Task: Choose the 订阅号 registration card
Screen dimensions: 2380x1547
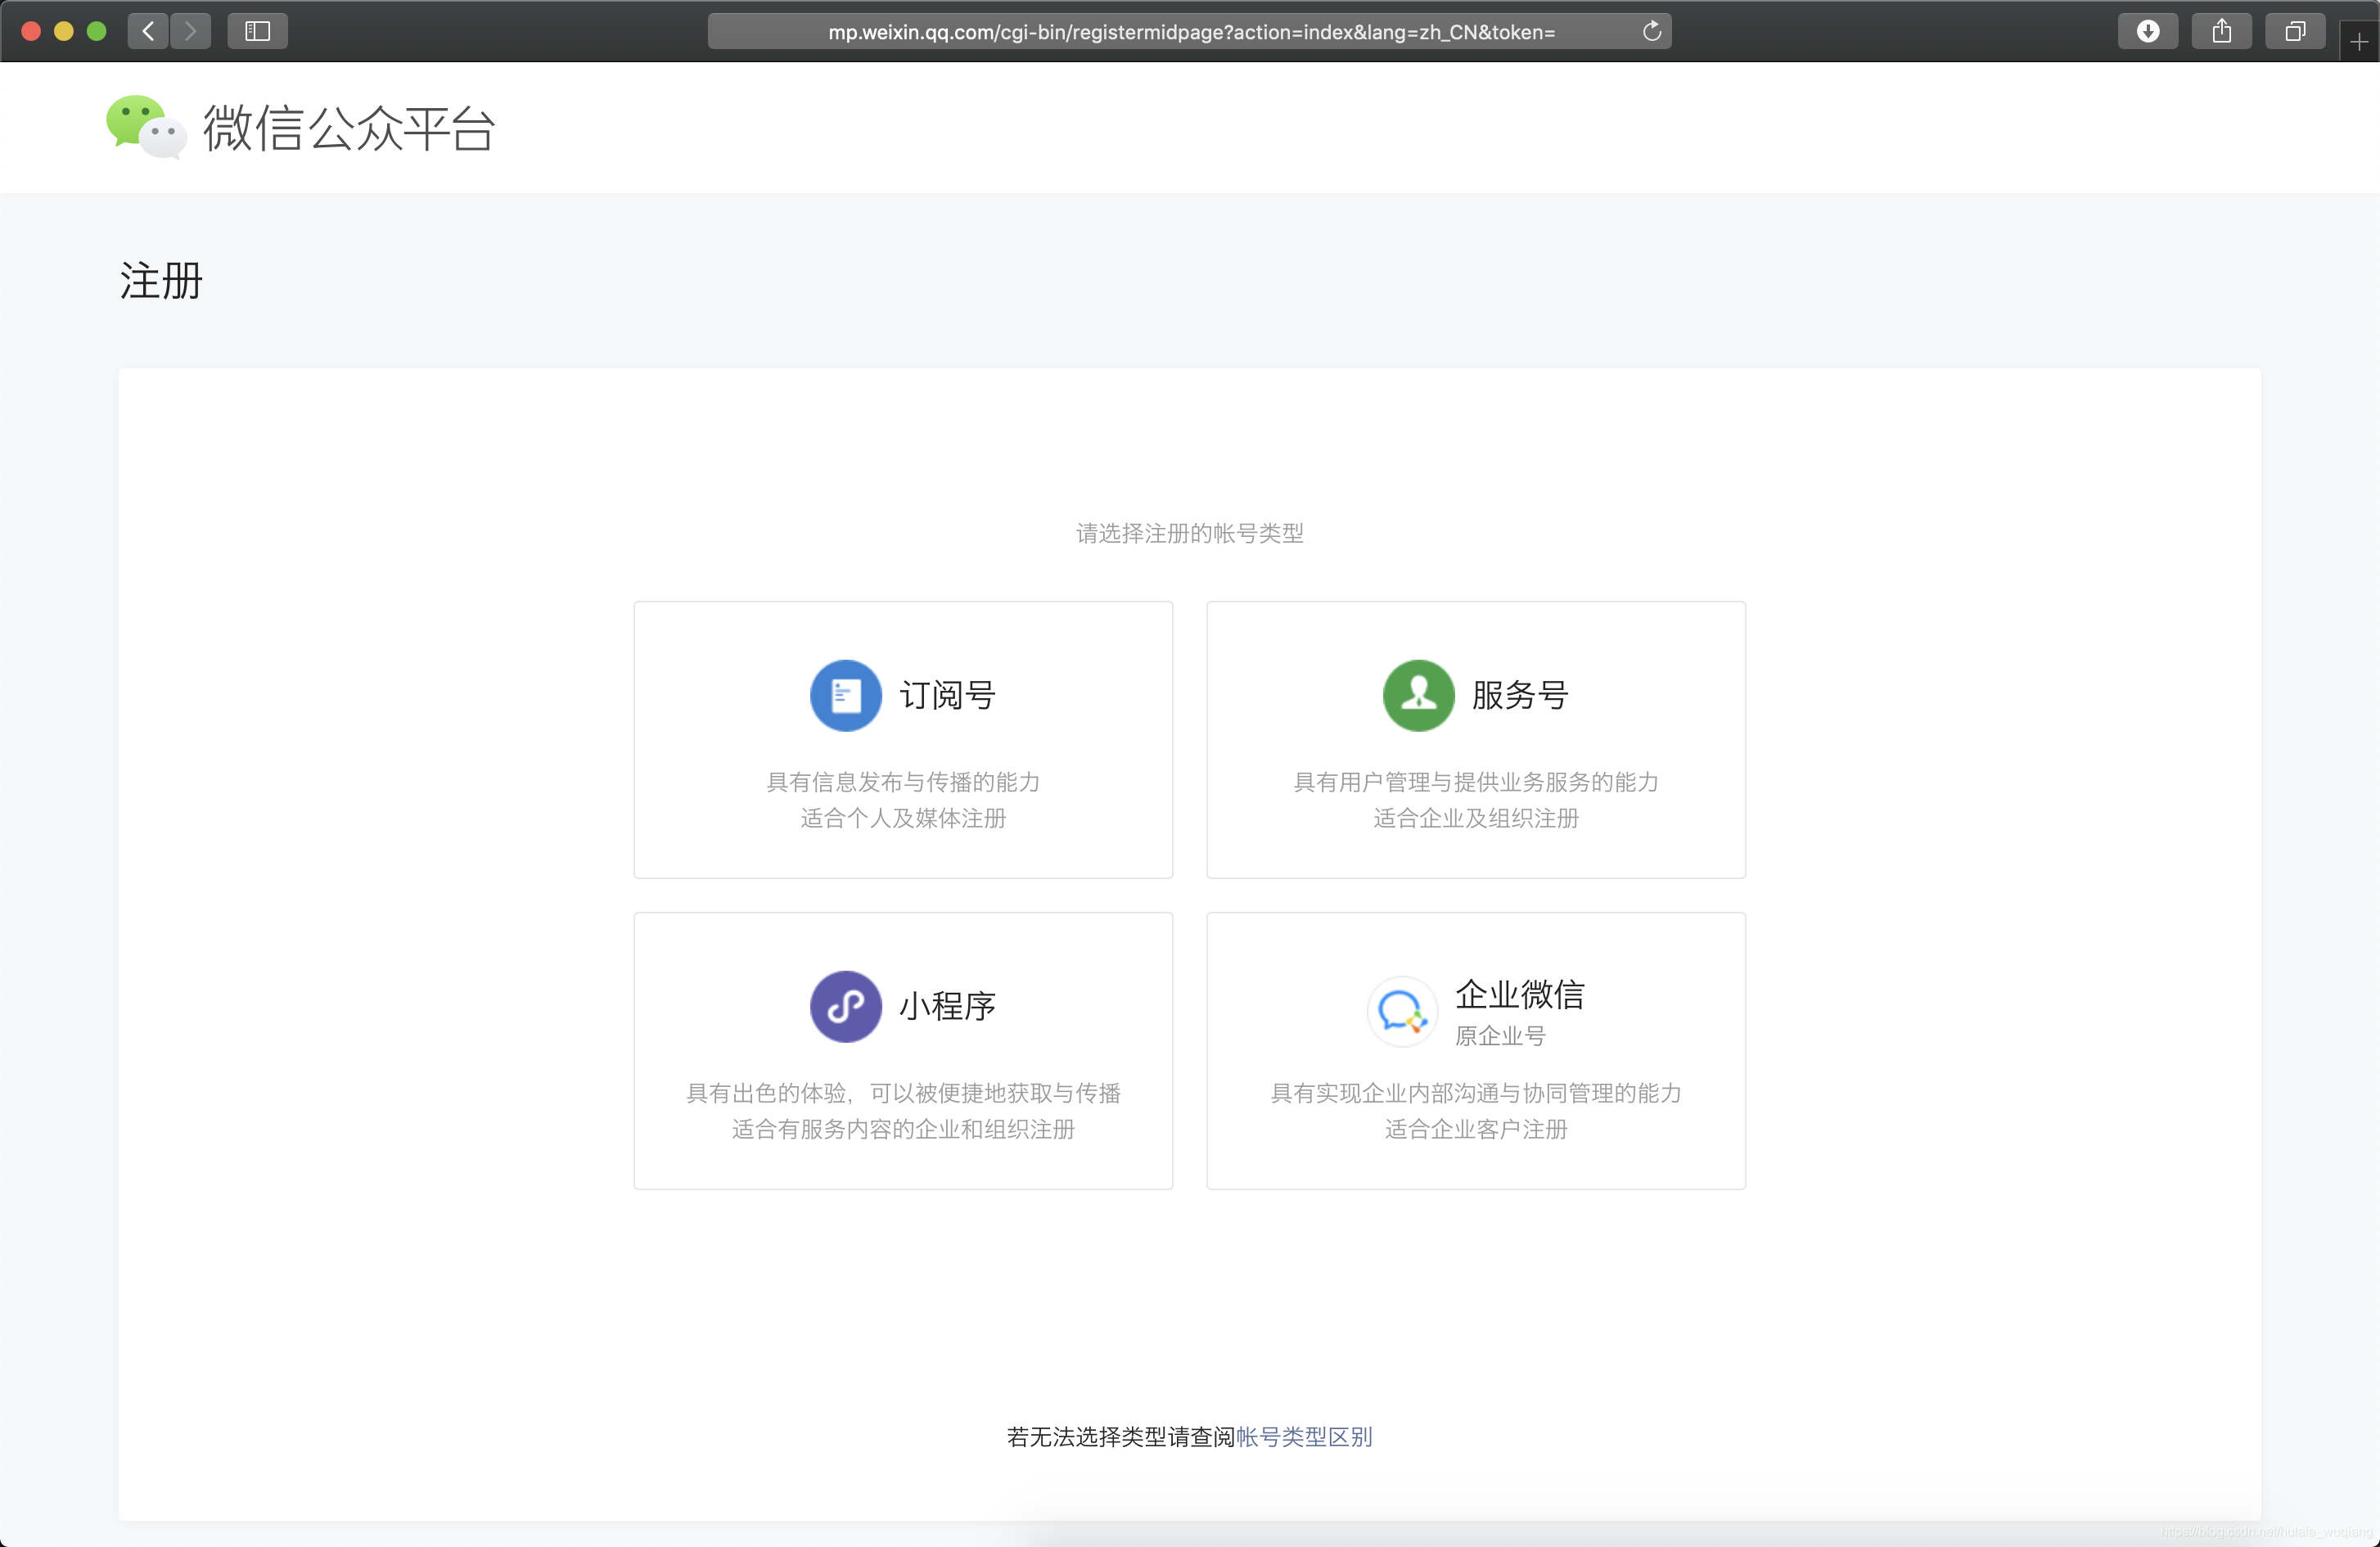Action: click(x=902, y=740)
